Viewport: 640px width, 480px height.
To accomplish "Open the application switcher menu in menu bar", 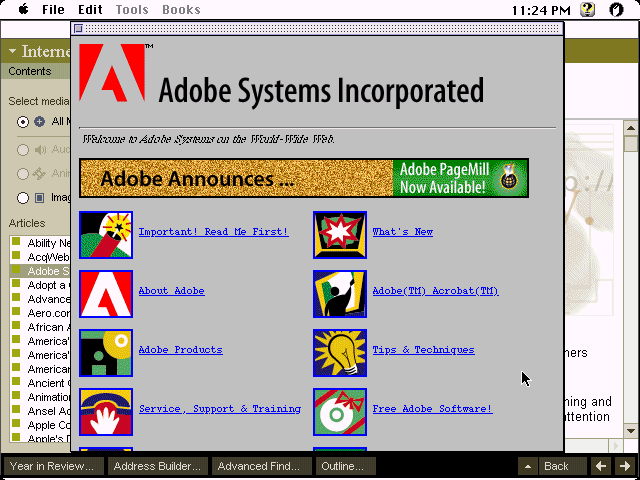I will coord(617,10).
